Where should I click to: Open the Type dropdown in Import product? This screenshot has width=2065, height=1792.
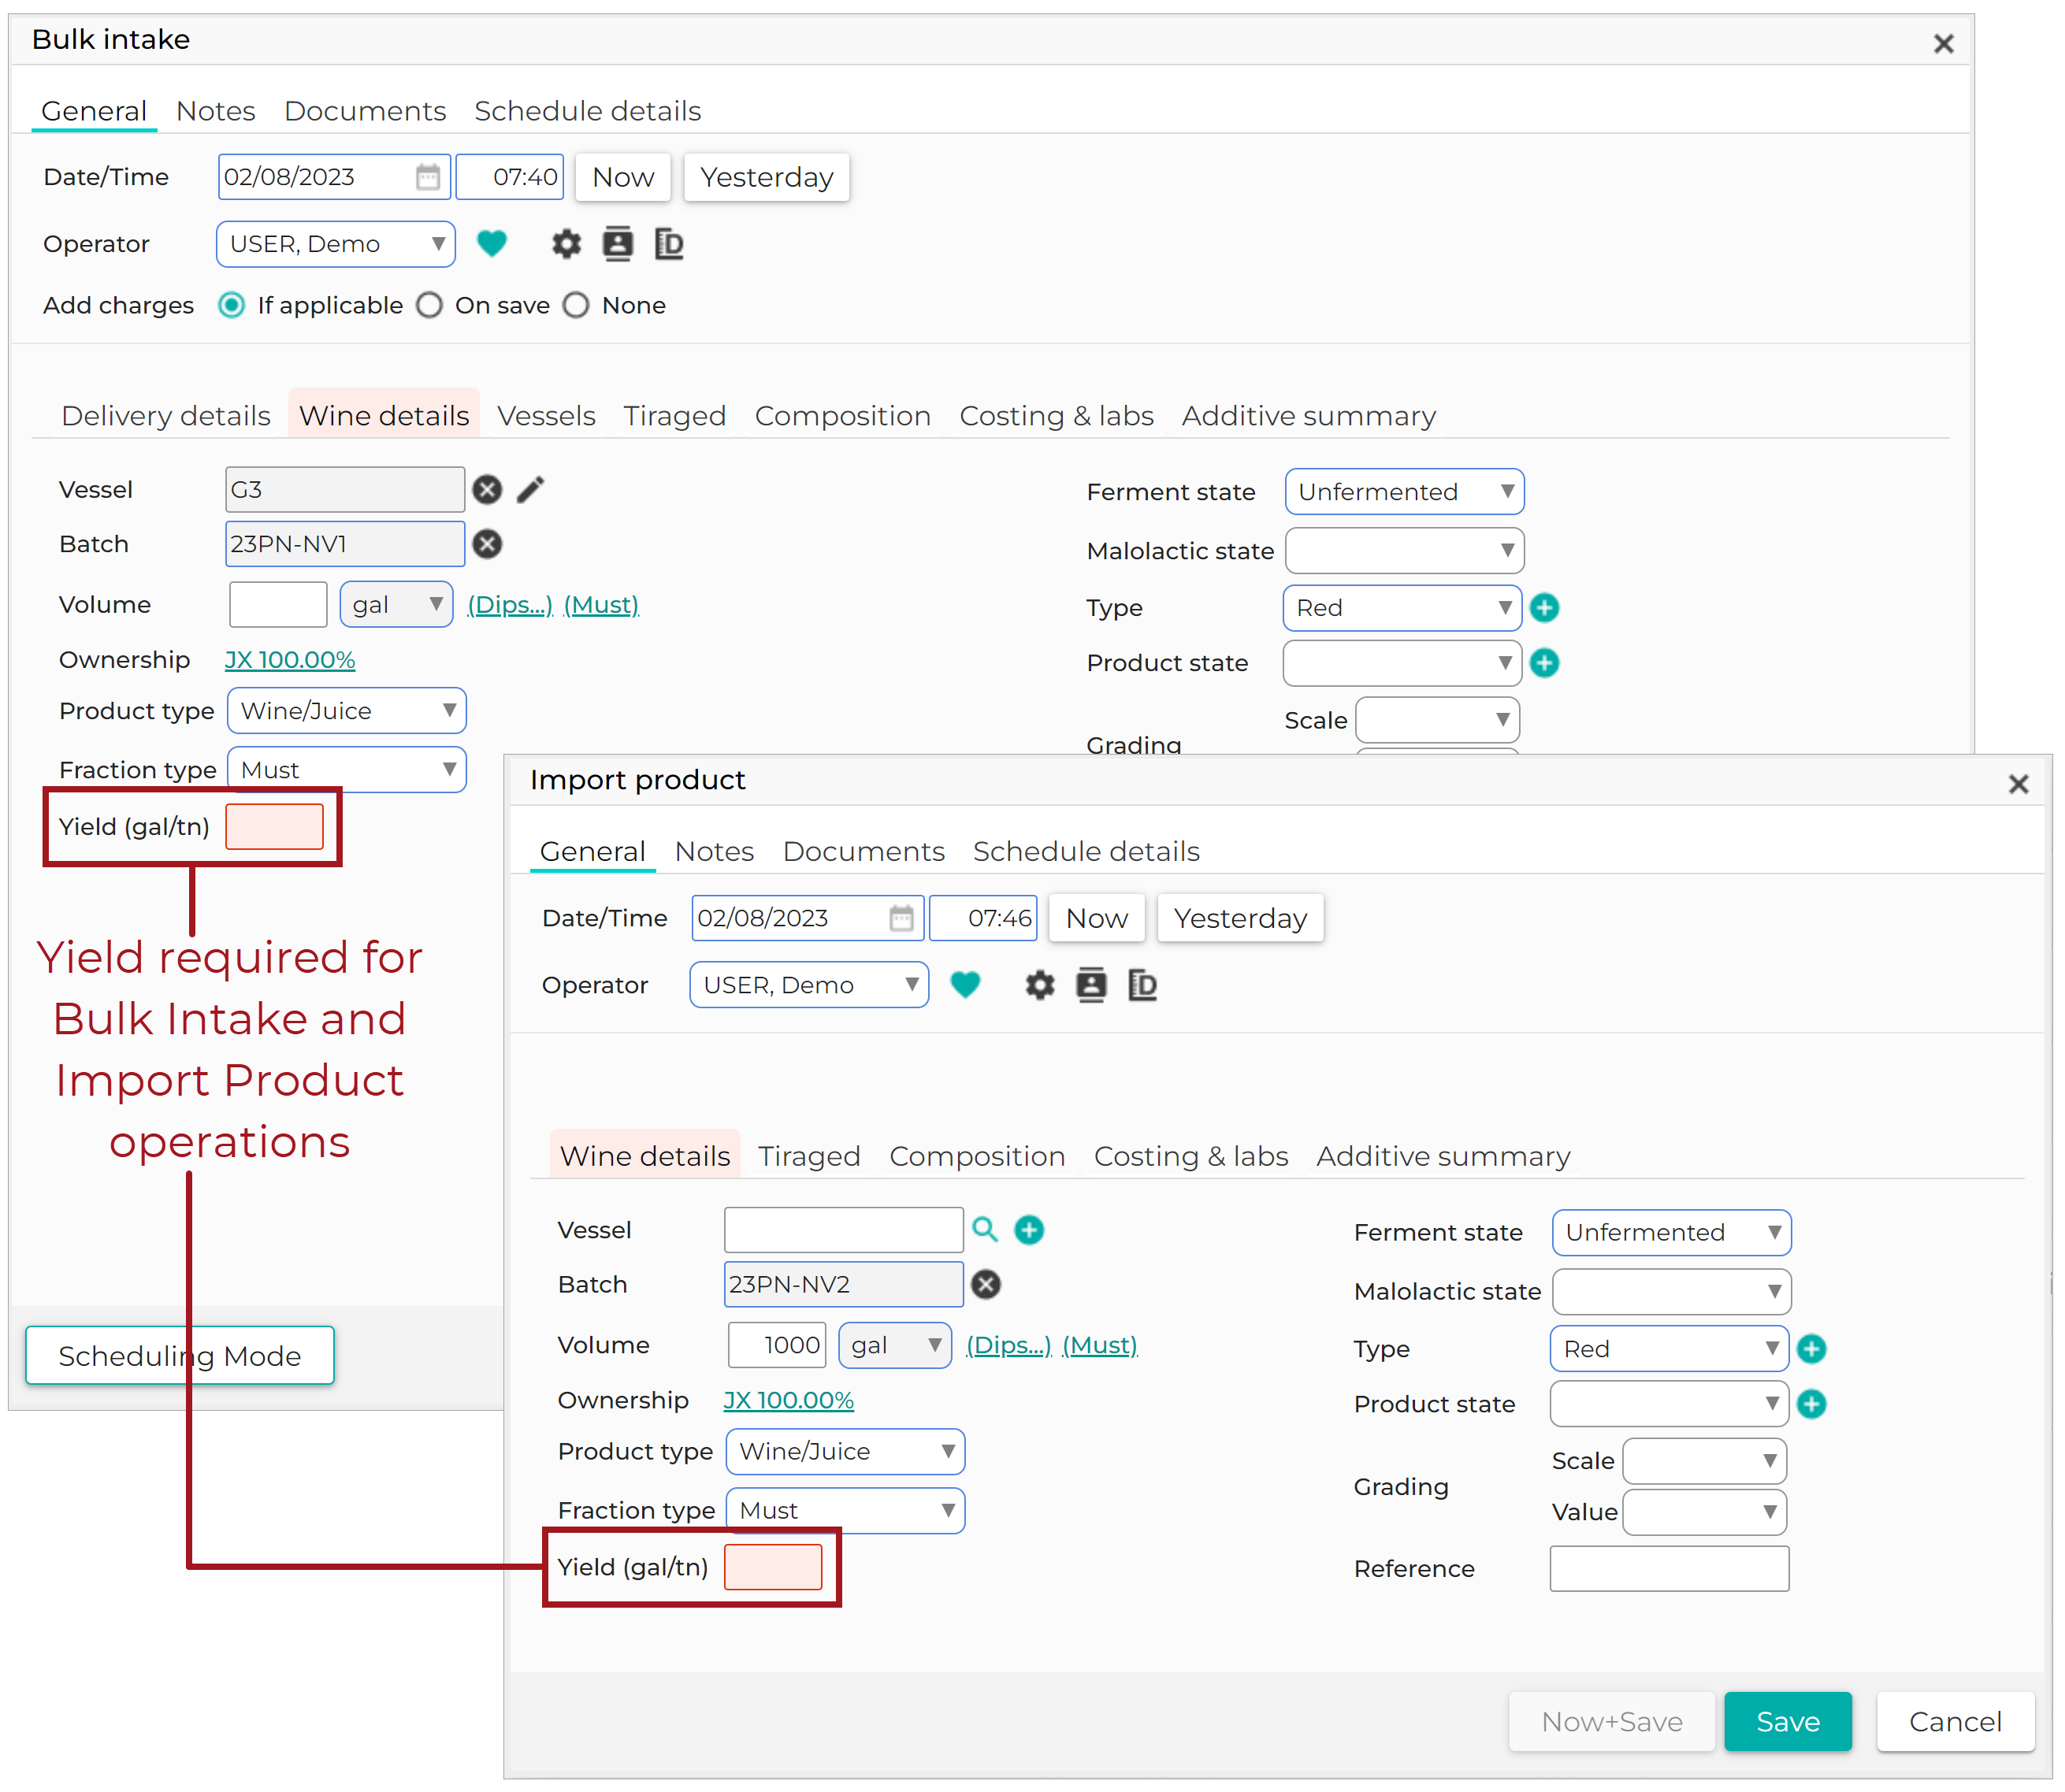pyautogui.click(x=1669, y=1349)
